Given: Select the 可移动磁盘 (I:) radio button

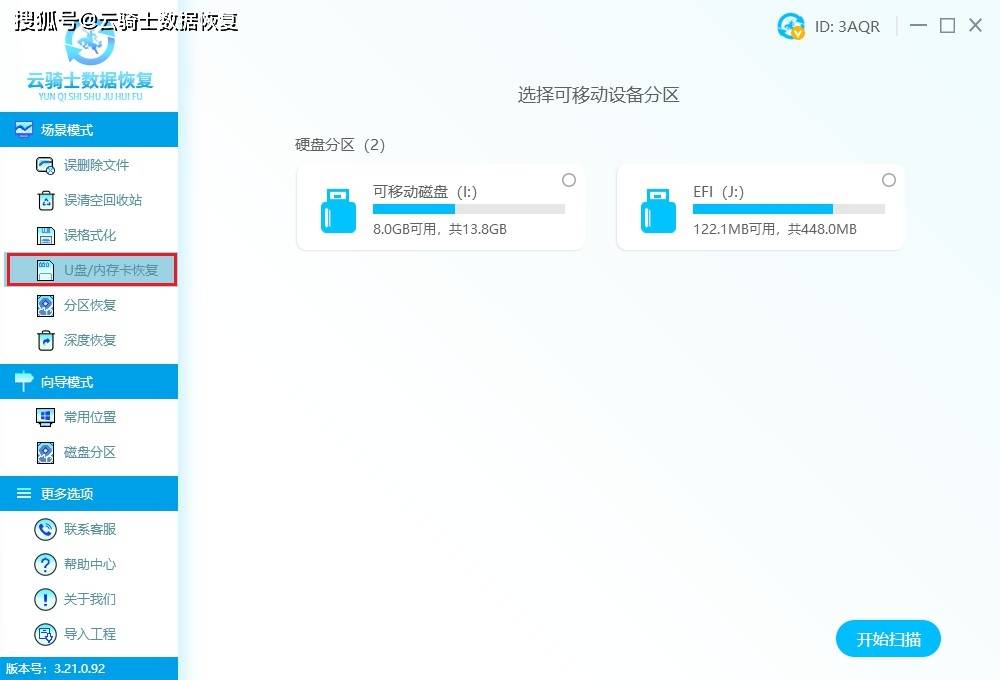Looking at the screenshot, I should pos(569,181).
